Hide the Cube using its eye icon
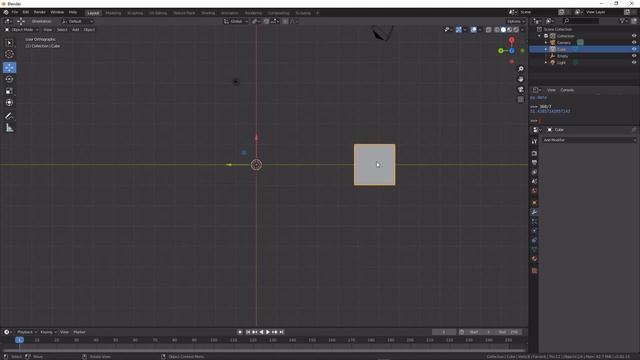The height and width of the screenshot is (360, 640). click(634, 49)
